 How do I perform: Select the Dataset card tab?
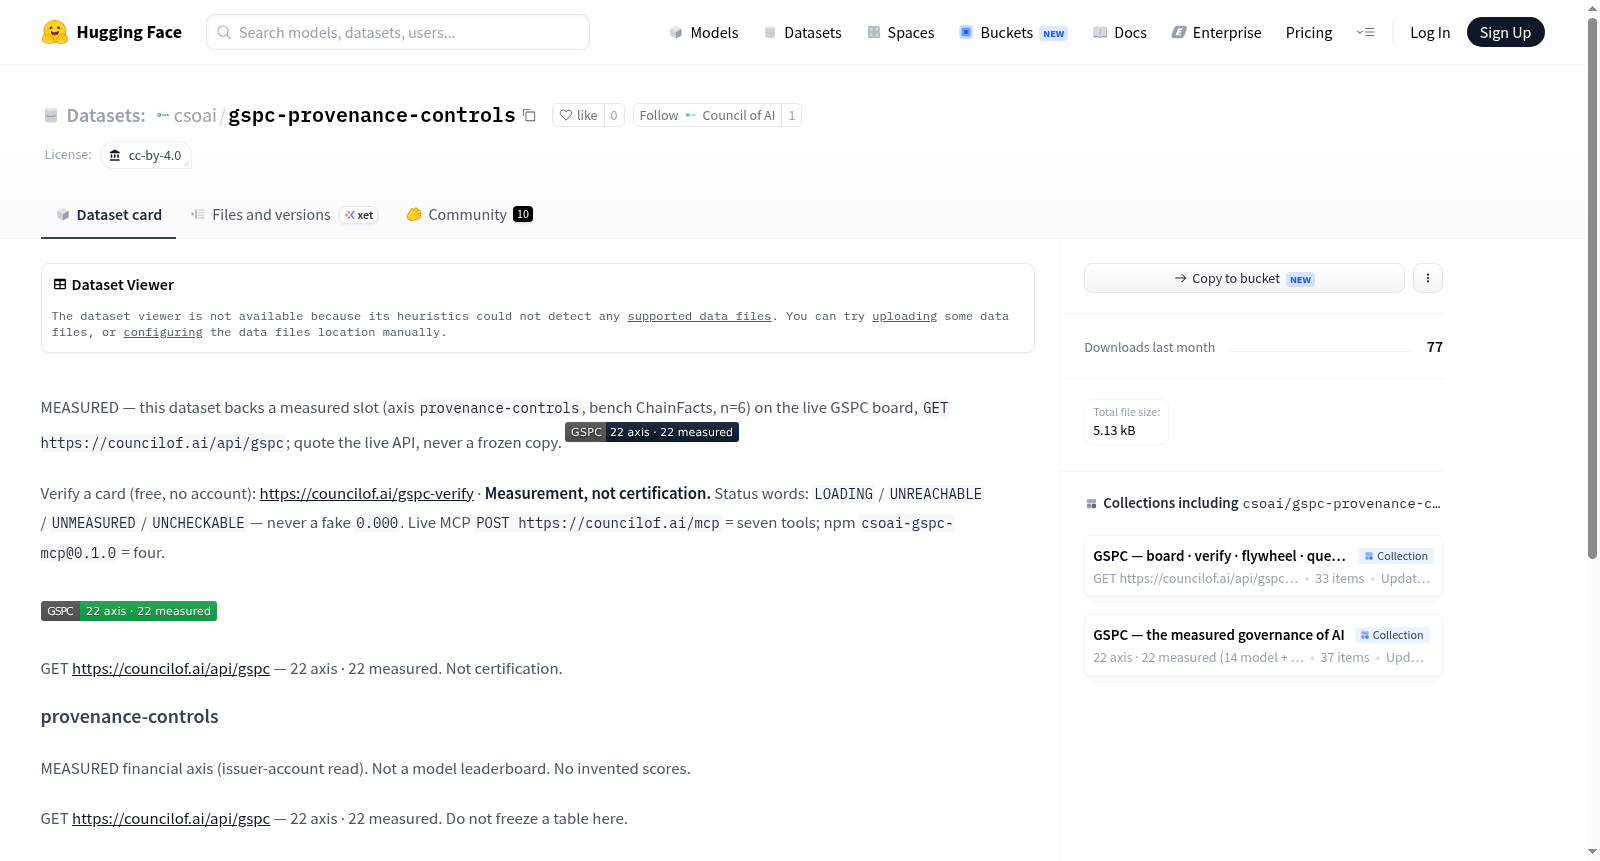(108, 215)
